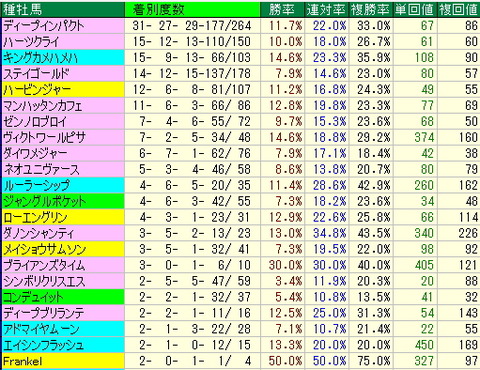Click the 48 複回値 for ジャングルポケット

pos(471,202)
